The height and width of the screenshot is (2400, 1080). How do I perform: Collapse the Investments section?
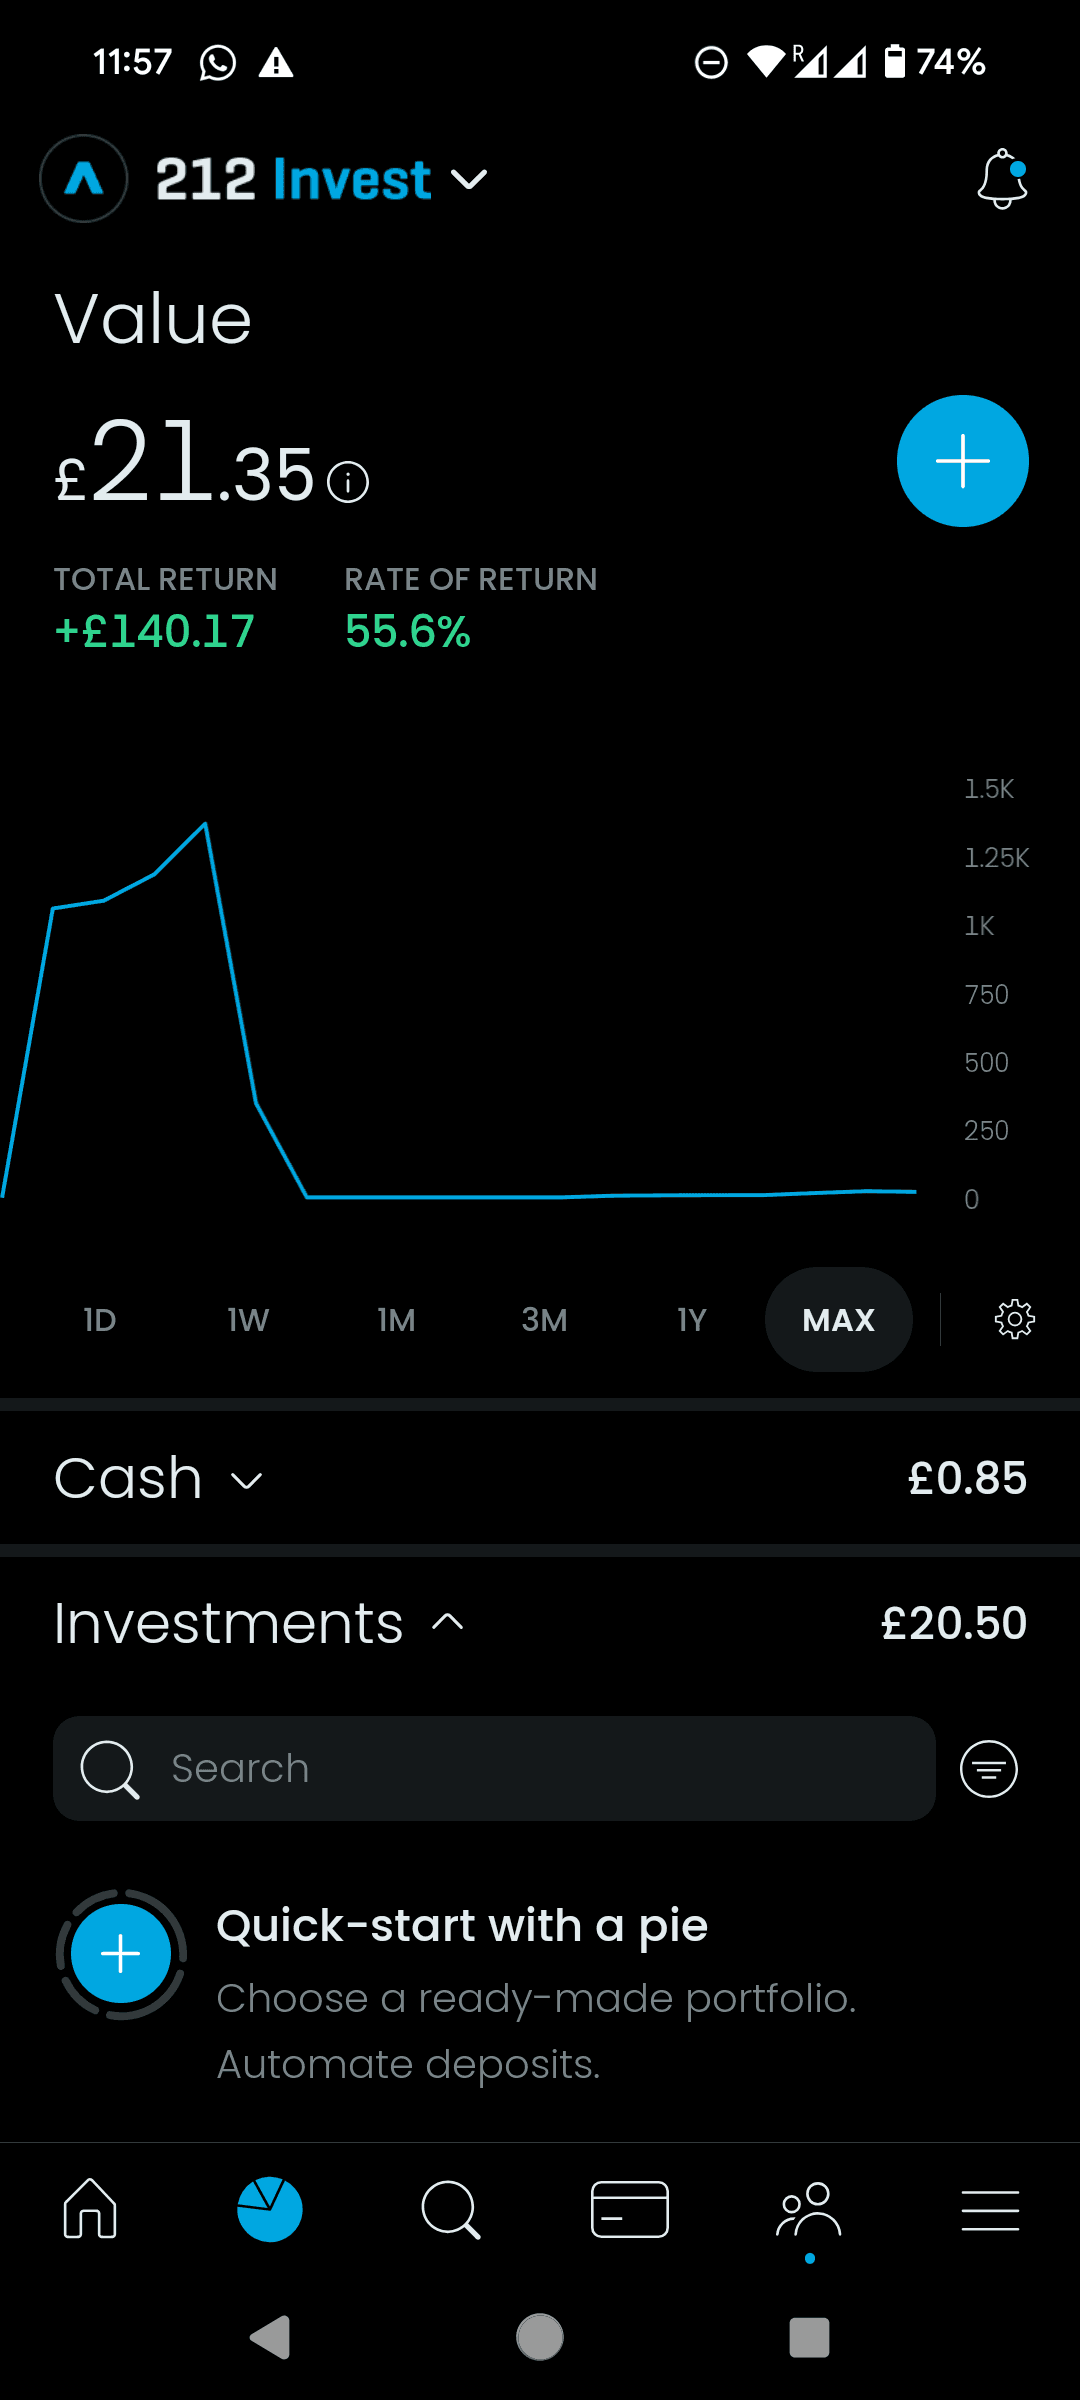pos(260,1622)
